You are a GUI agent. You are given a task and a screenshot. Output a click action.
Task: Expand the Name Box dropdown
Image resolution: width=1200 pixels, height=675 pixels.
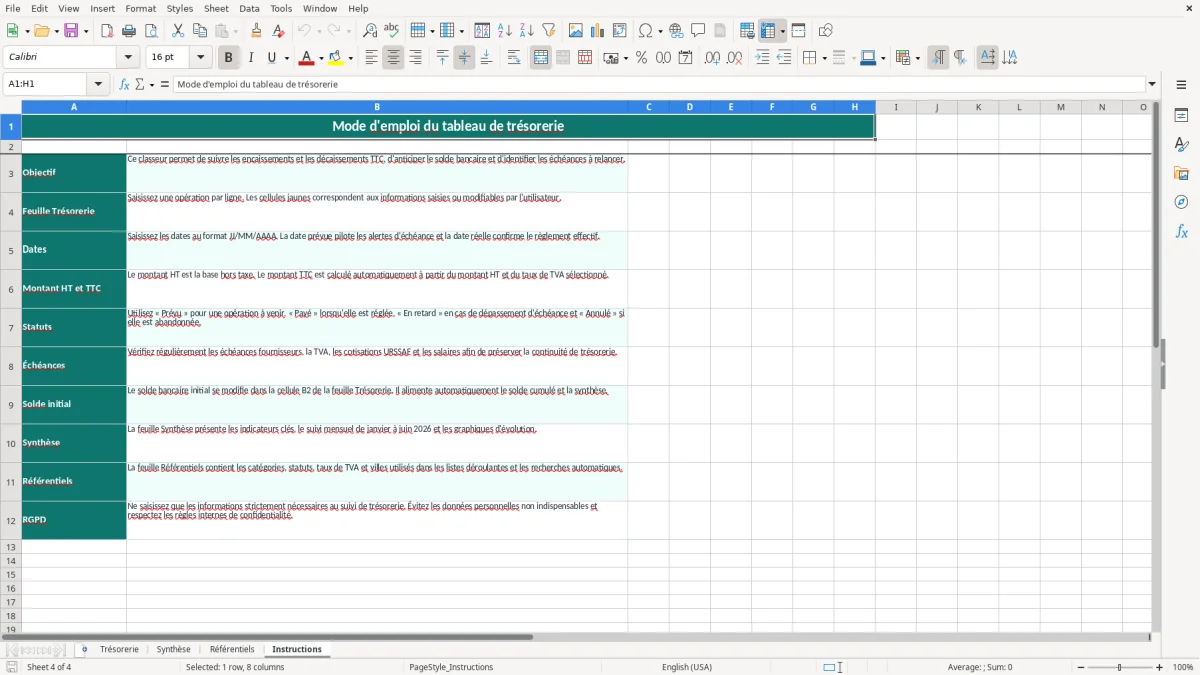98,85
